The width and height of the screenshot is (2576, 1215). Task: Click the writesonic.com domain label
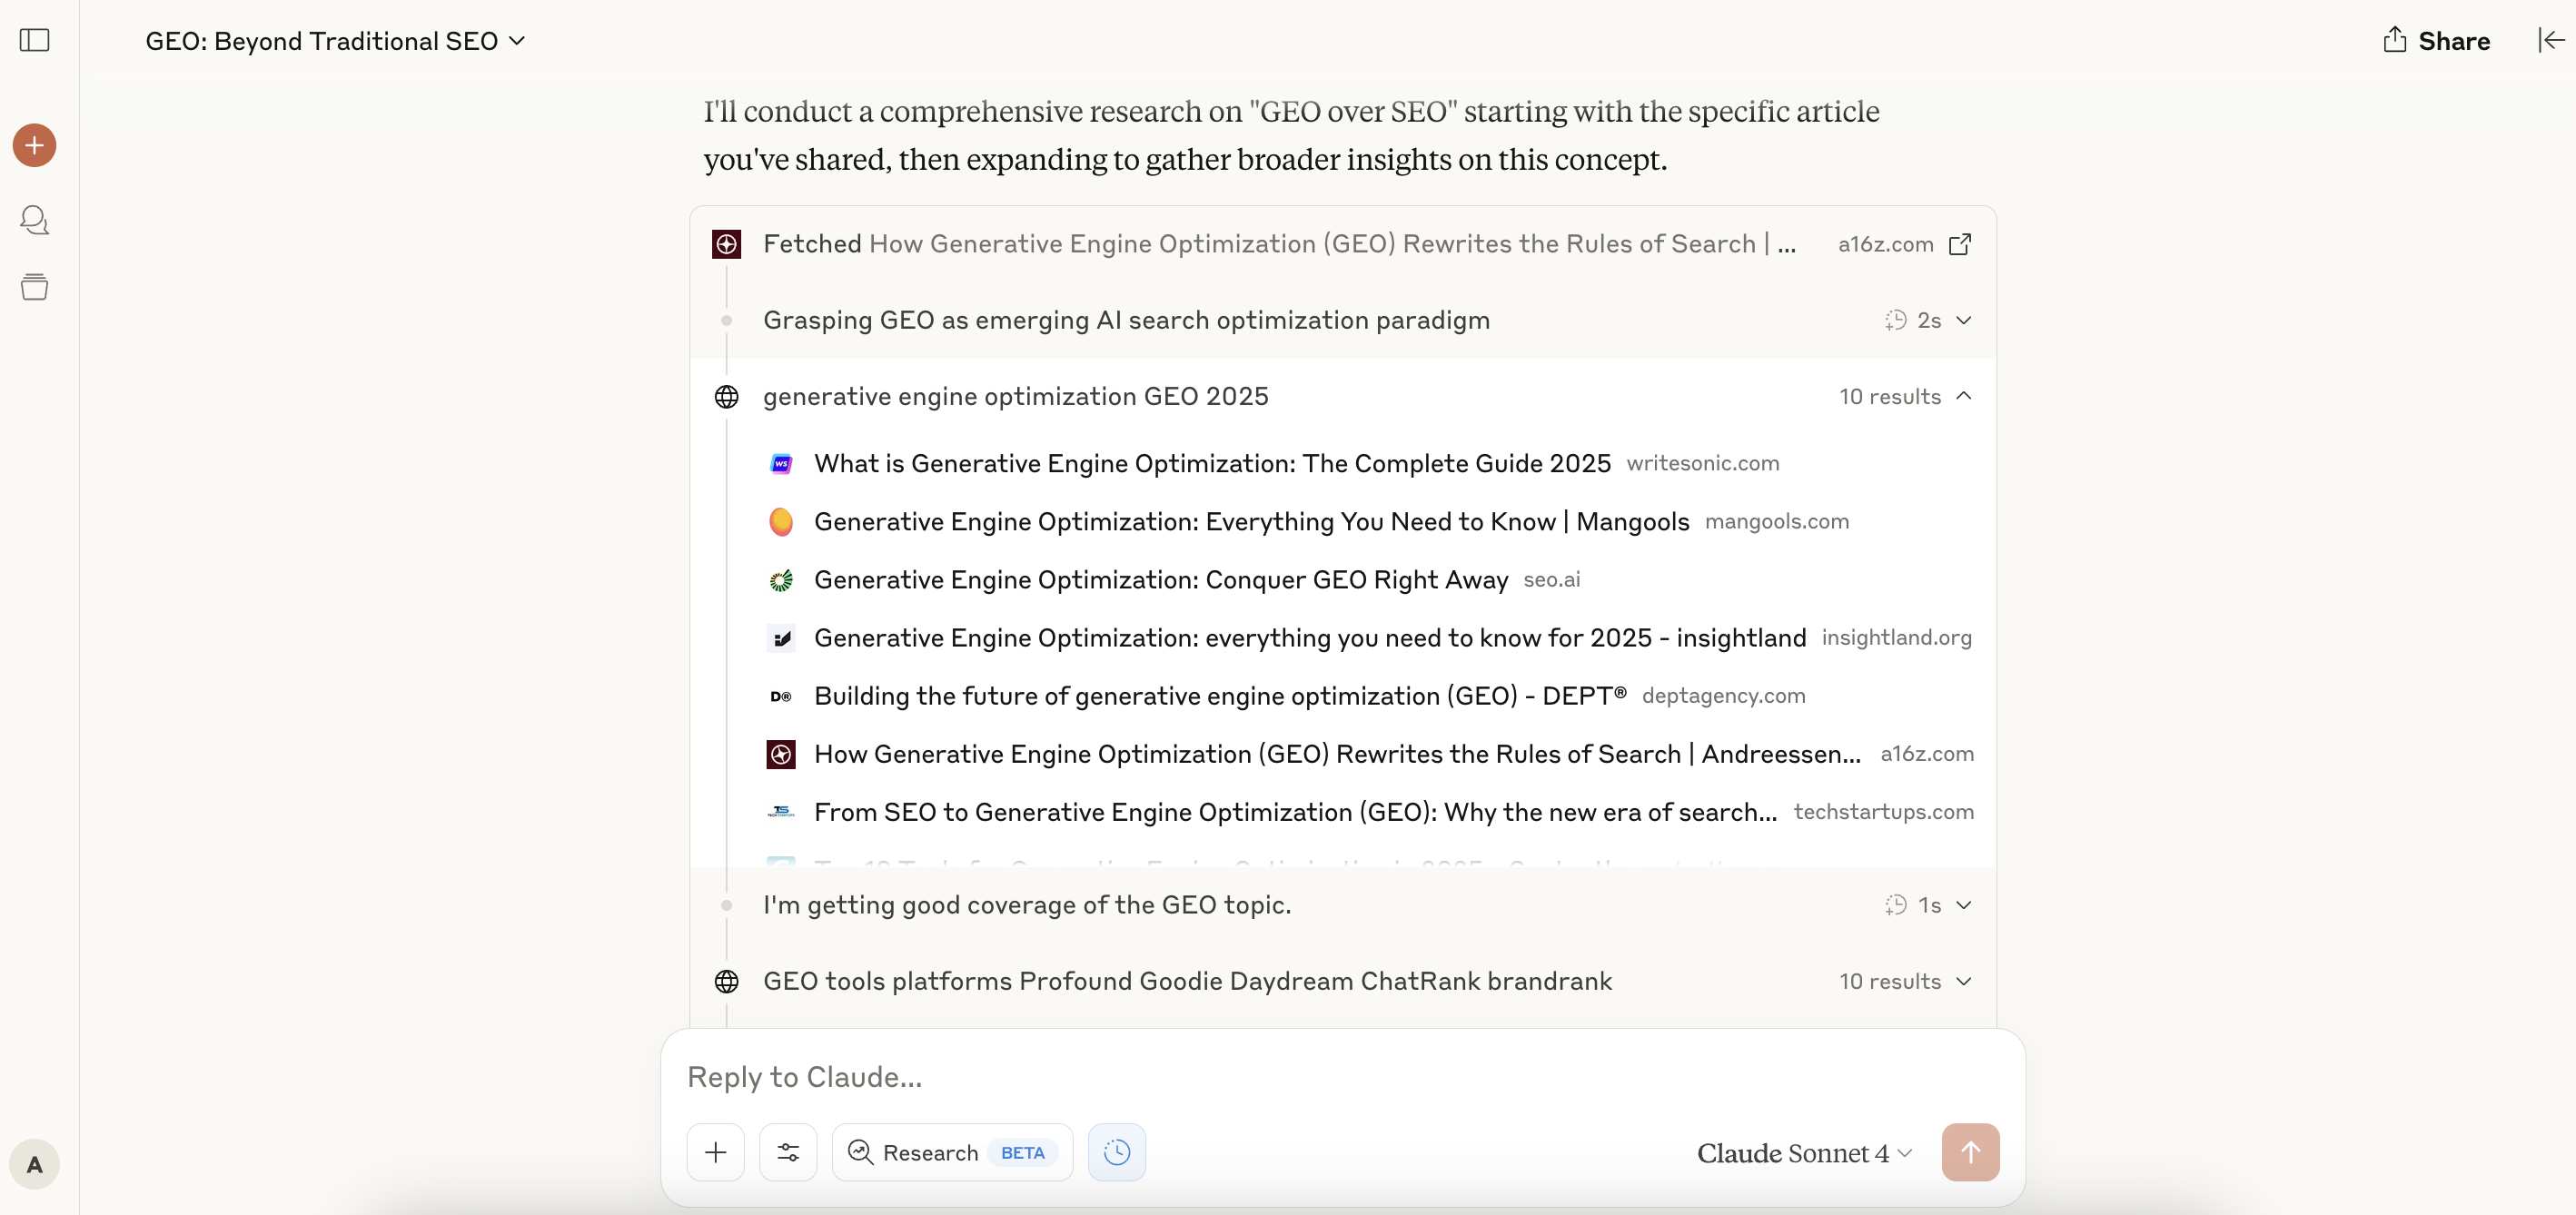(1703, 463)
